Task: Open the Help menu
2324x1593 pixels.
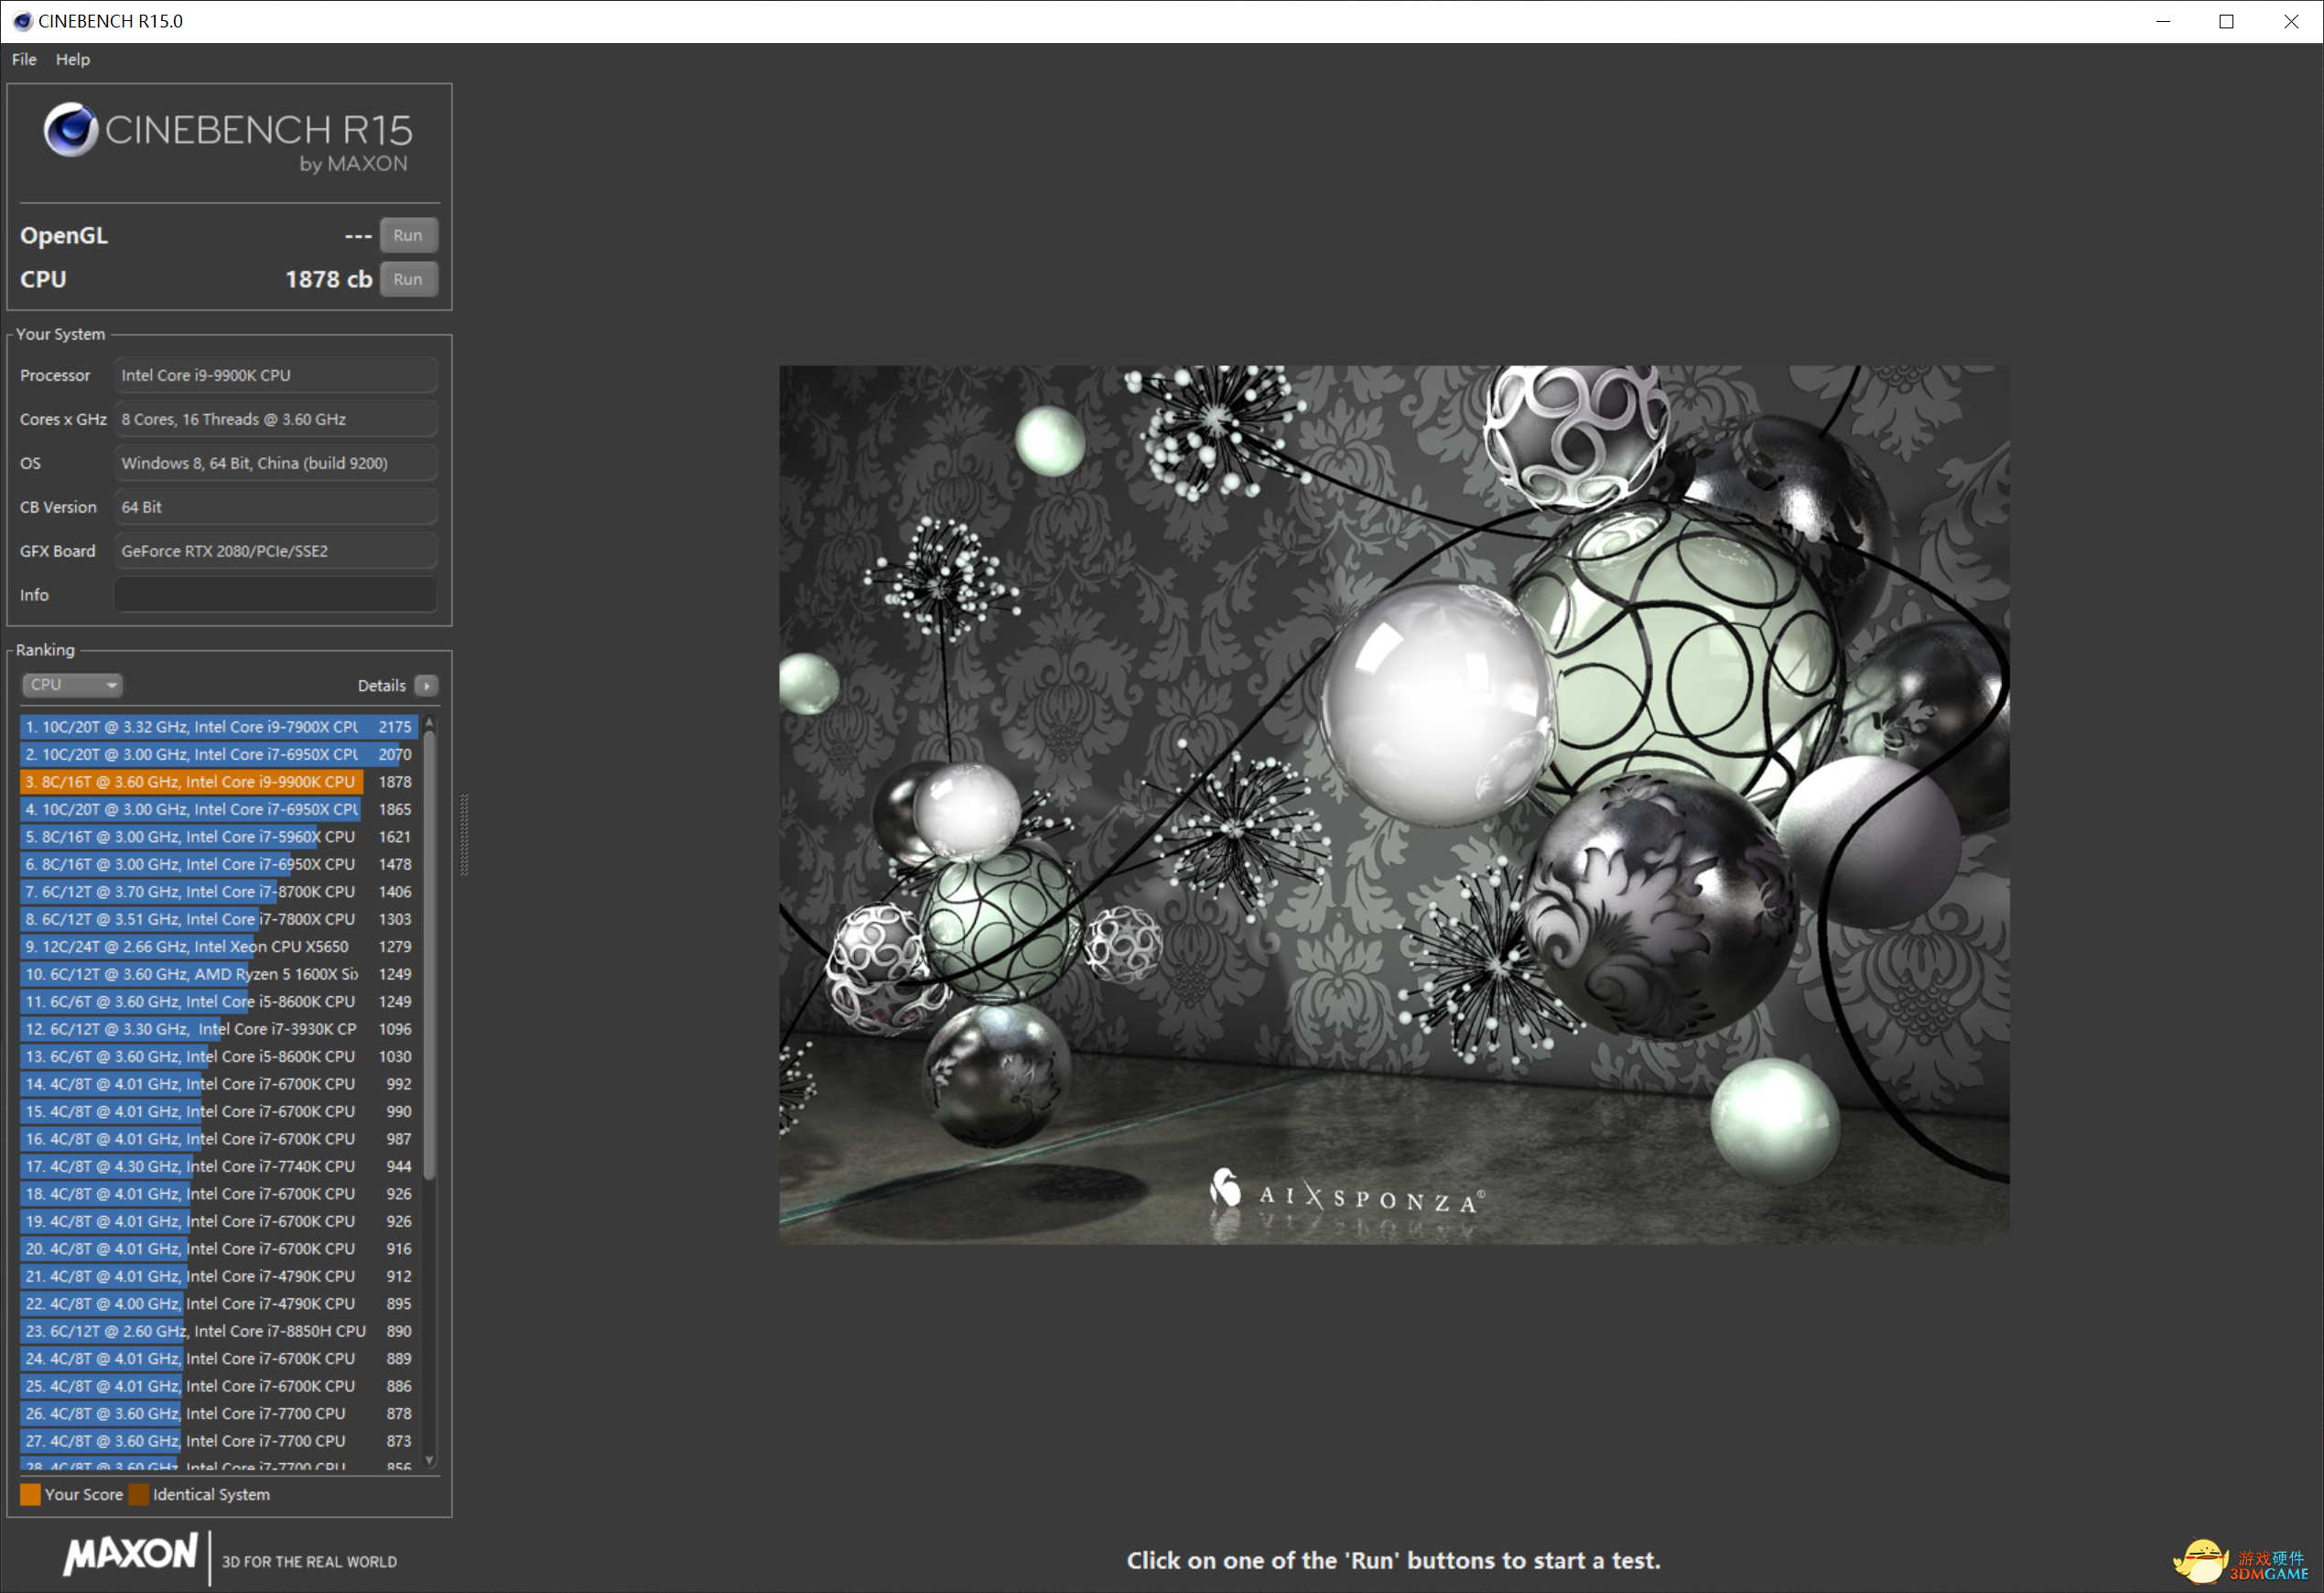Action: click(x=72, y=59)
